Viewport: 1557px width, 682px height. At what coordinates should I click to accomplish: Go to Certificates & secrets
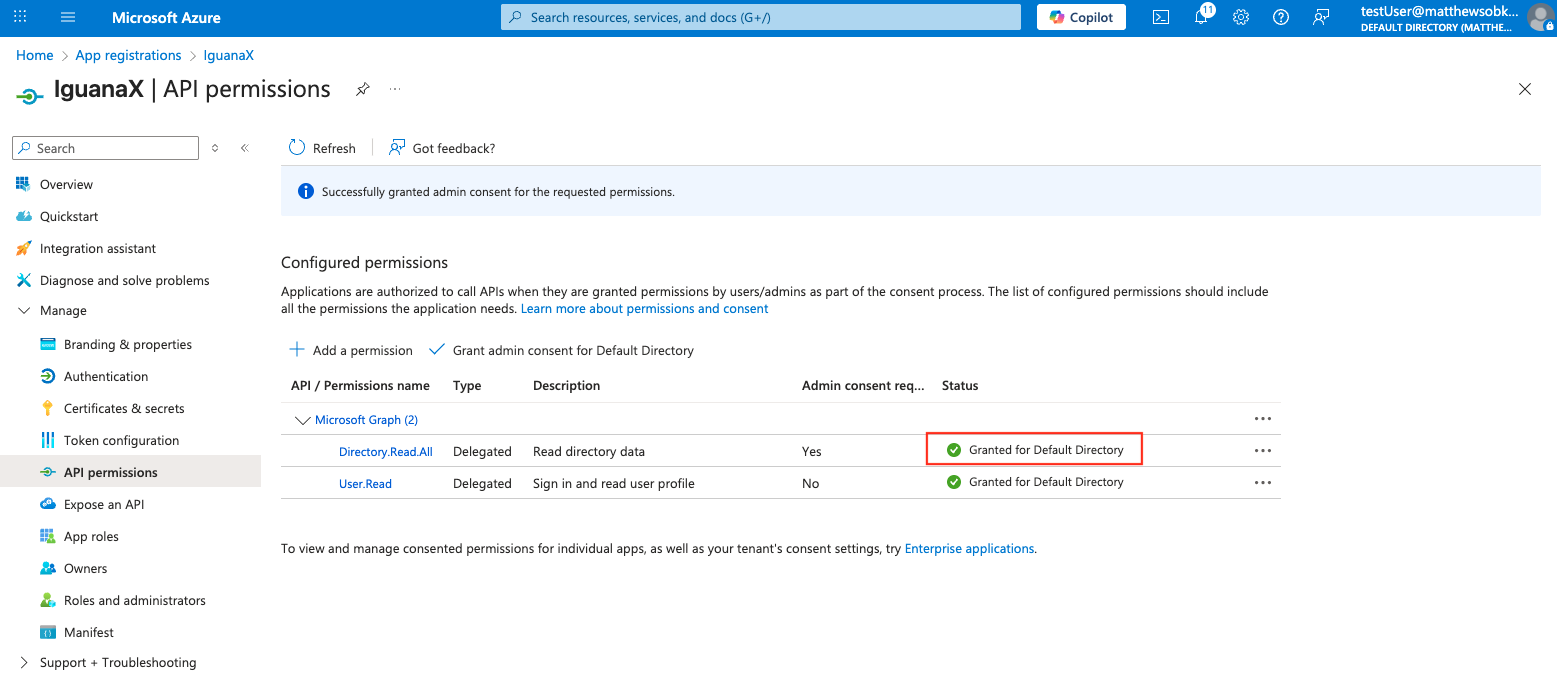tap(124, 408)
